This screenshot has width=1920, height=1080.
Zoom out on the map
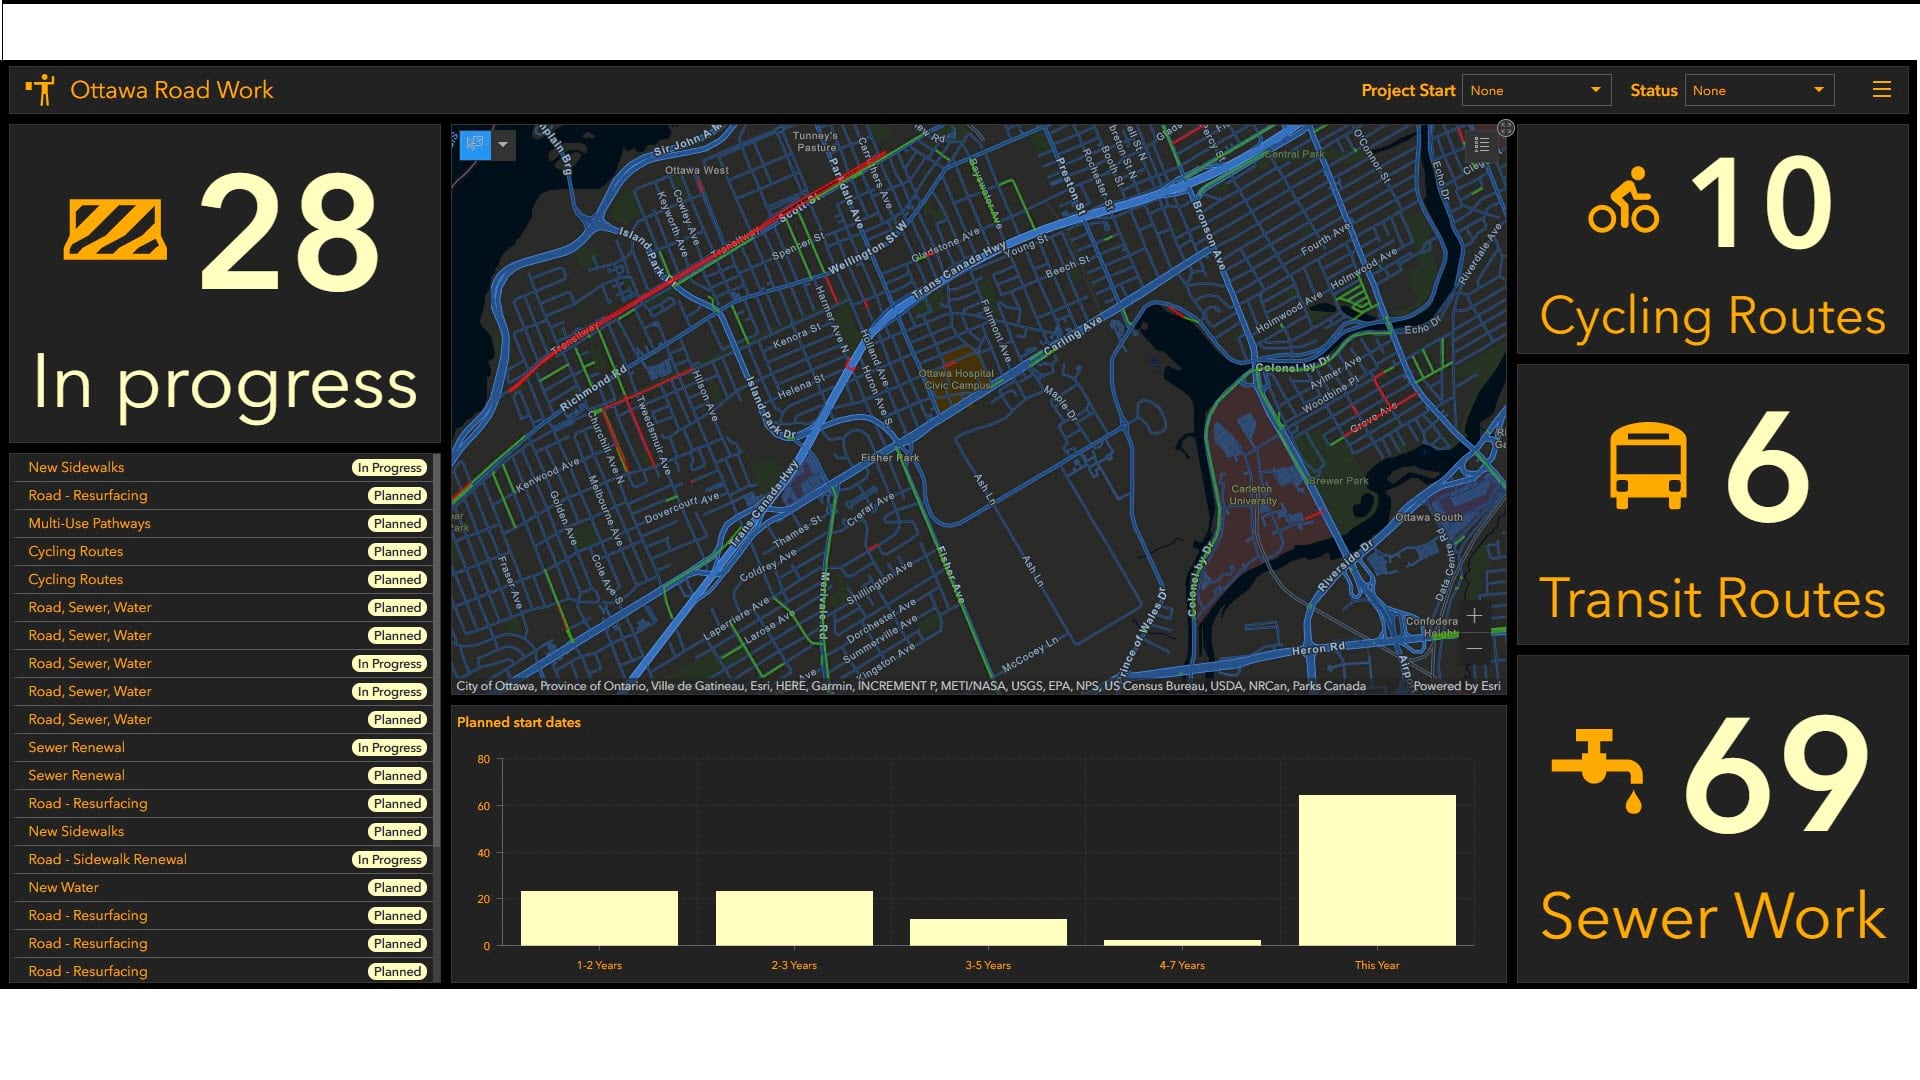coord(1474,649)
